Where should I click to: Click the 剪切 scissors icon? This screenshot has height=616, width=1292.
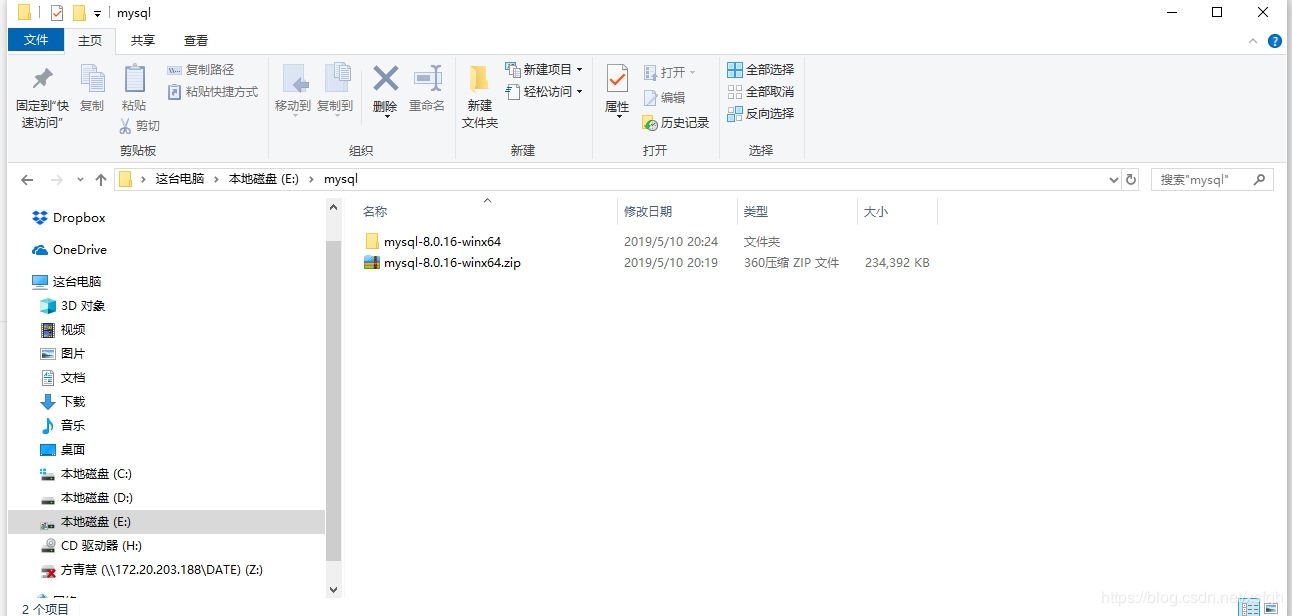[125, 126]
